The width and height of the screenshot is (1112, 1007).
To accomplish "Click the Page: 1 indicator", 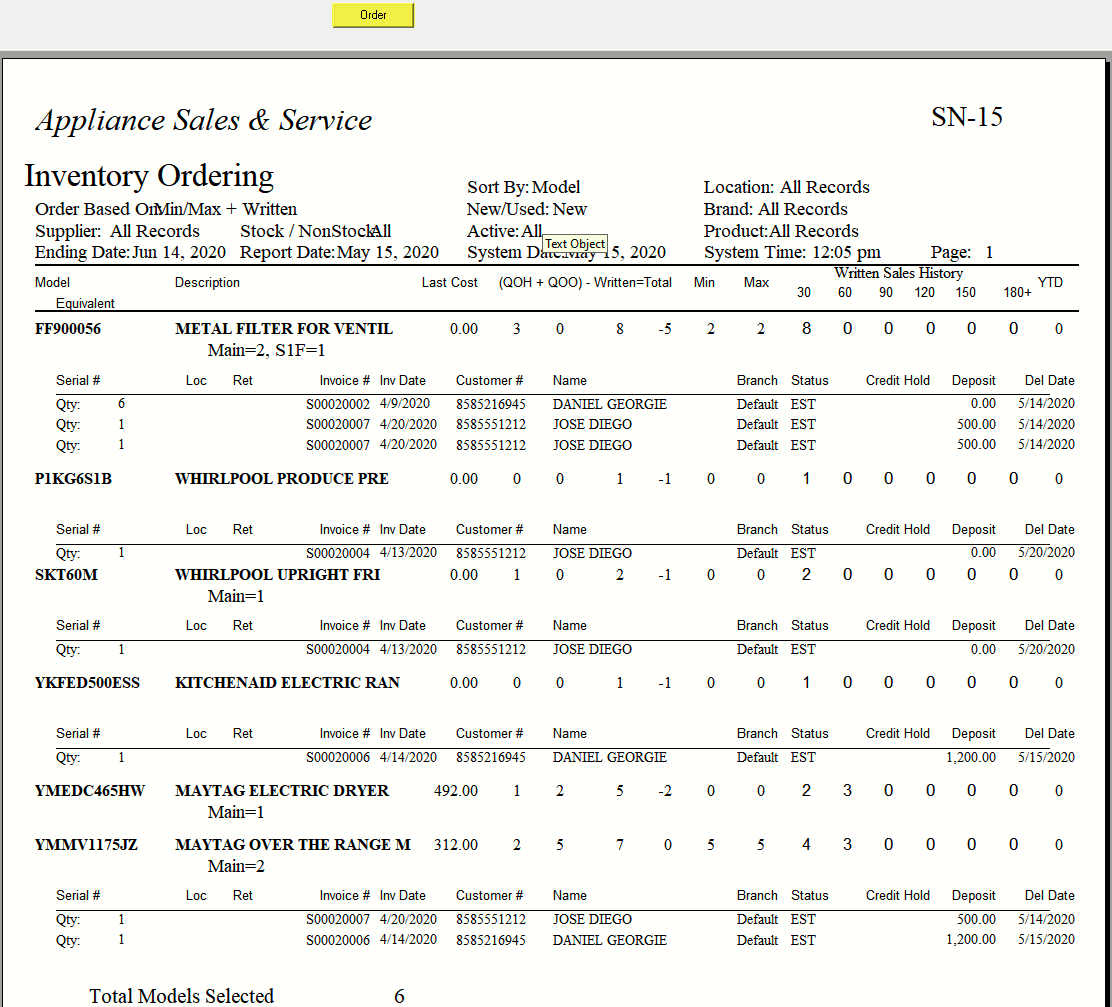I will pos(962,252).
